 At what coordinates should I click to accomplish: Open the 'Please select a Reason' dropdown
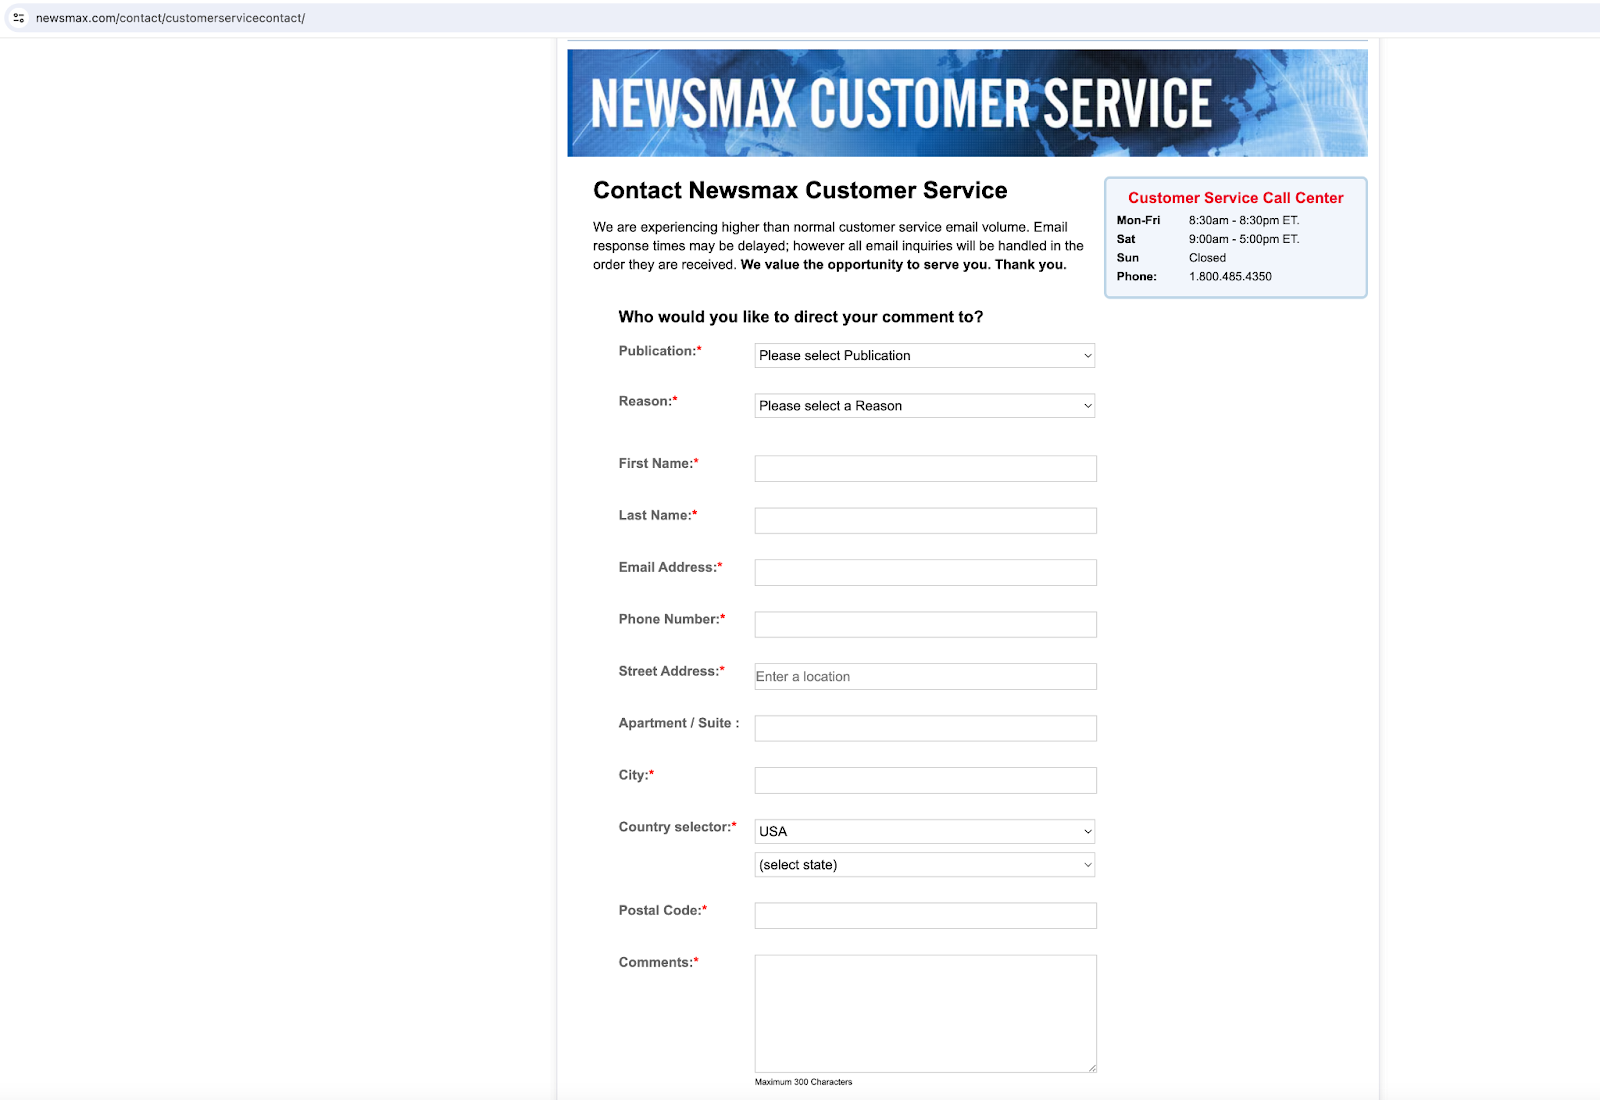click(925, 406)
